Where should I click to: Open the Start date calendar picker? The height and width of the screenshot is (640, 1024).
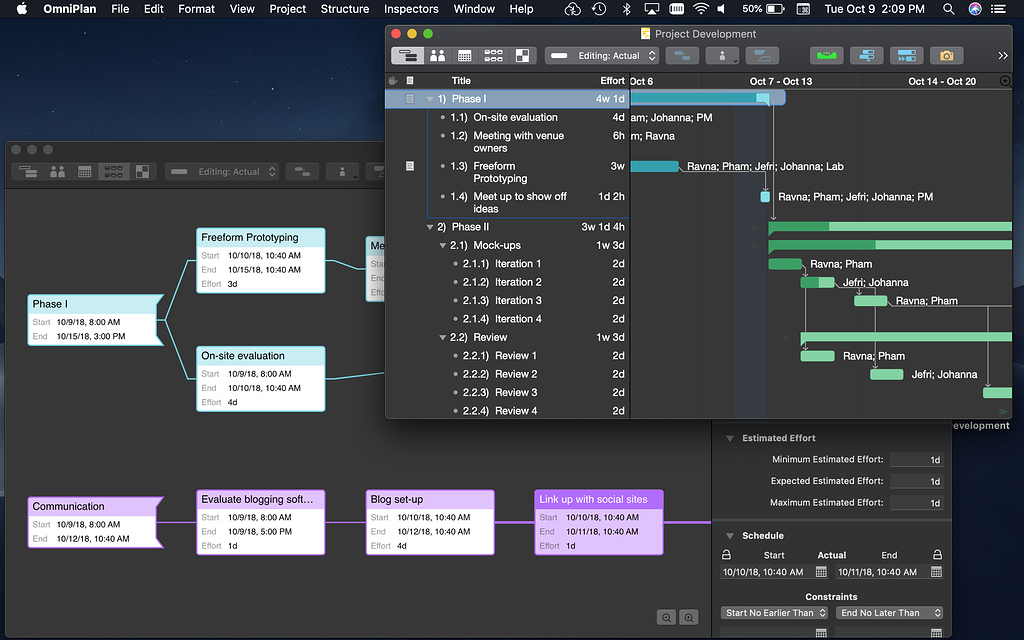(x=821, y=572)
